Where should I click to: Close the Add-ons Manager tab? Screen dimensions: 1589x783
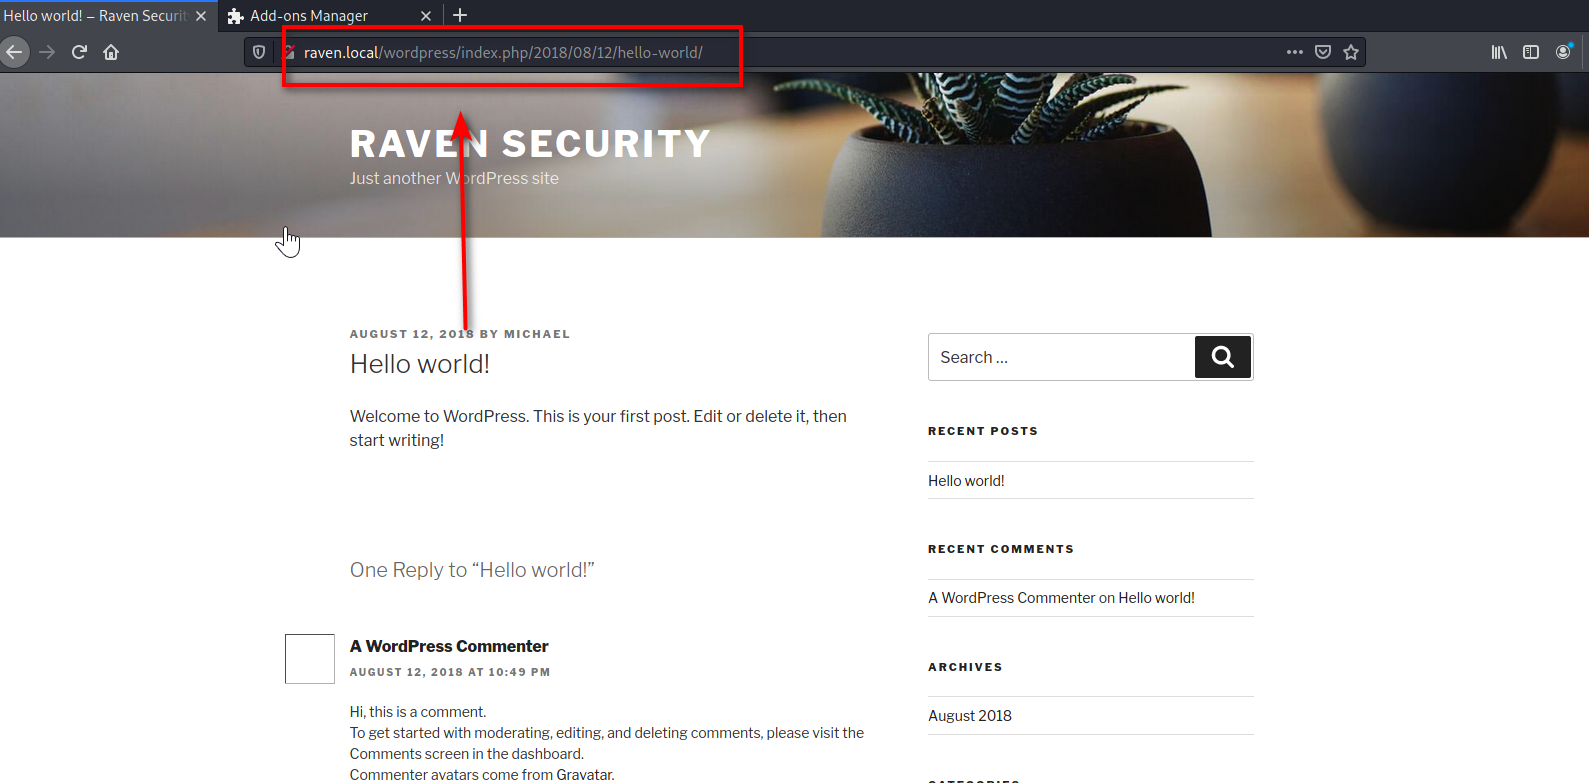426,16
